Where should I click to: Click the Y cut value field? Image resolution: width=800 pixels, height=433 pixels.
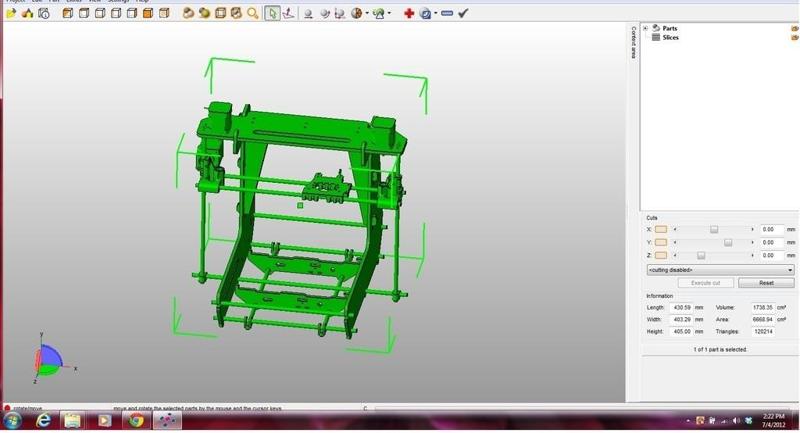tap(771, 242)
